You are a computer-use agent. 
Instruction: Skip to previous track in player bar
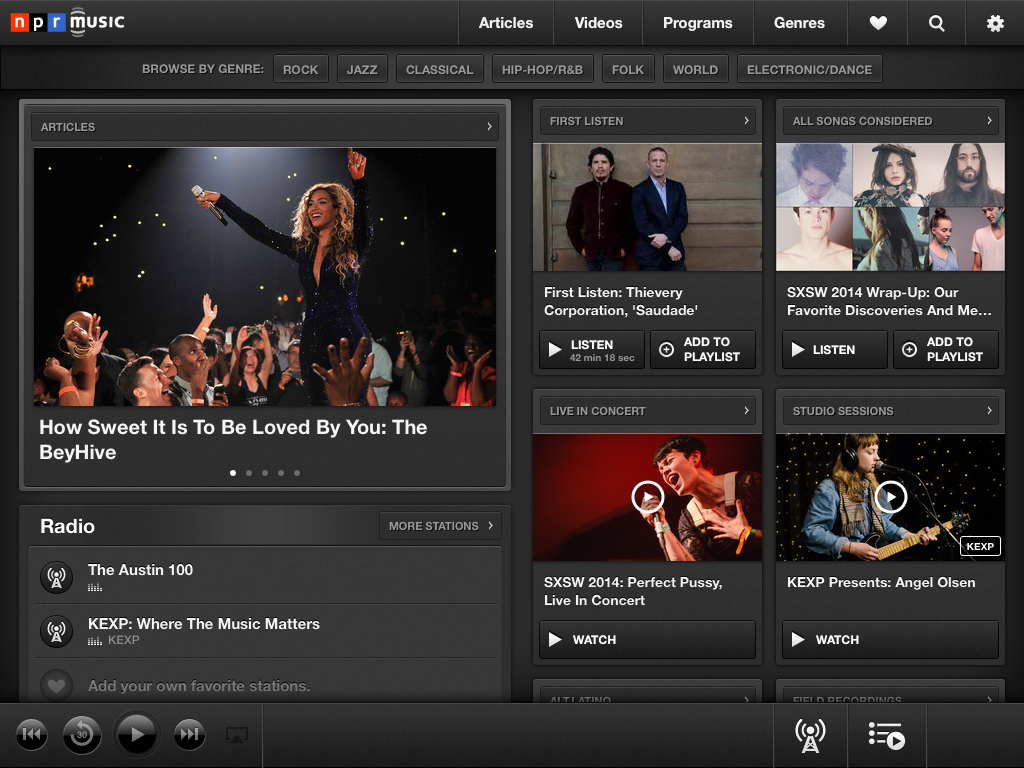coord(31,735)
